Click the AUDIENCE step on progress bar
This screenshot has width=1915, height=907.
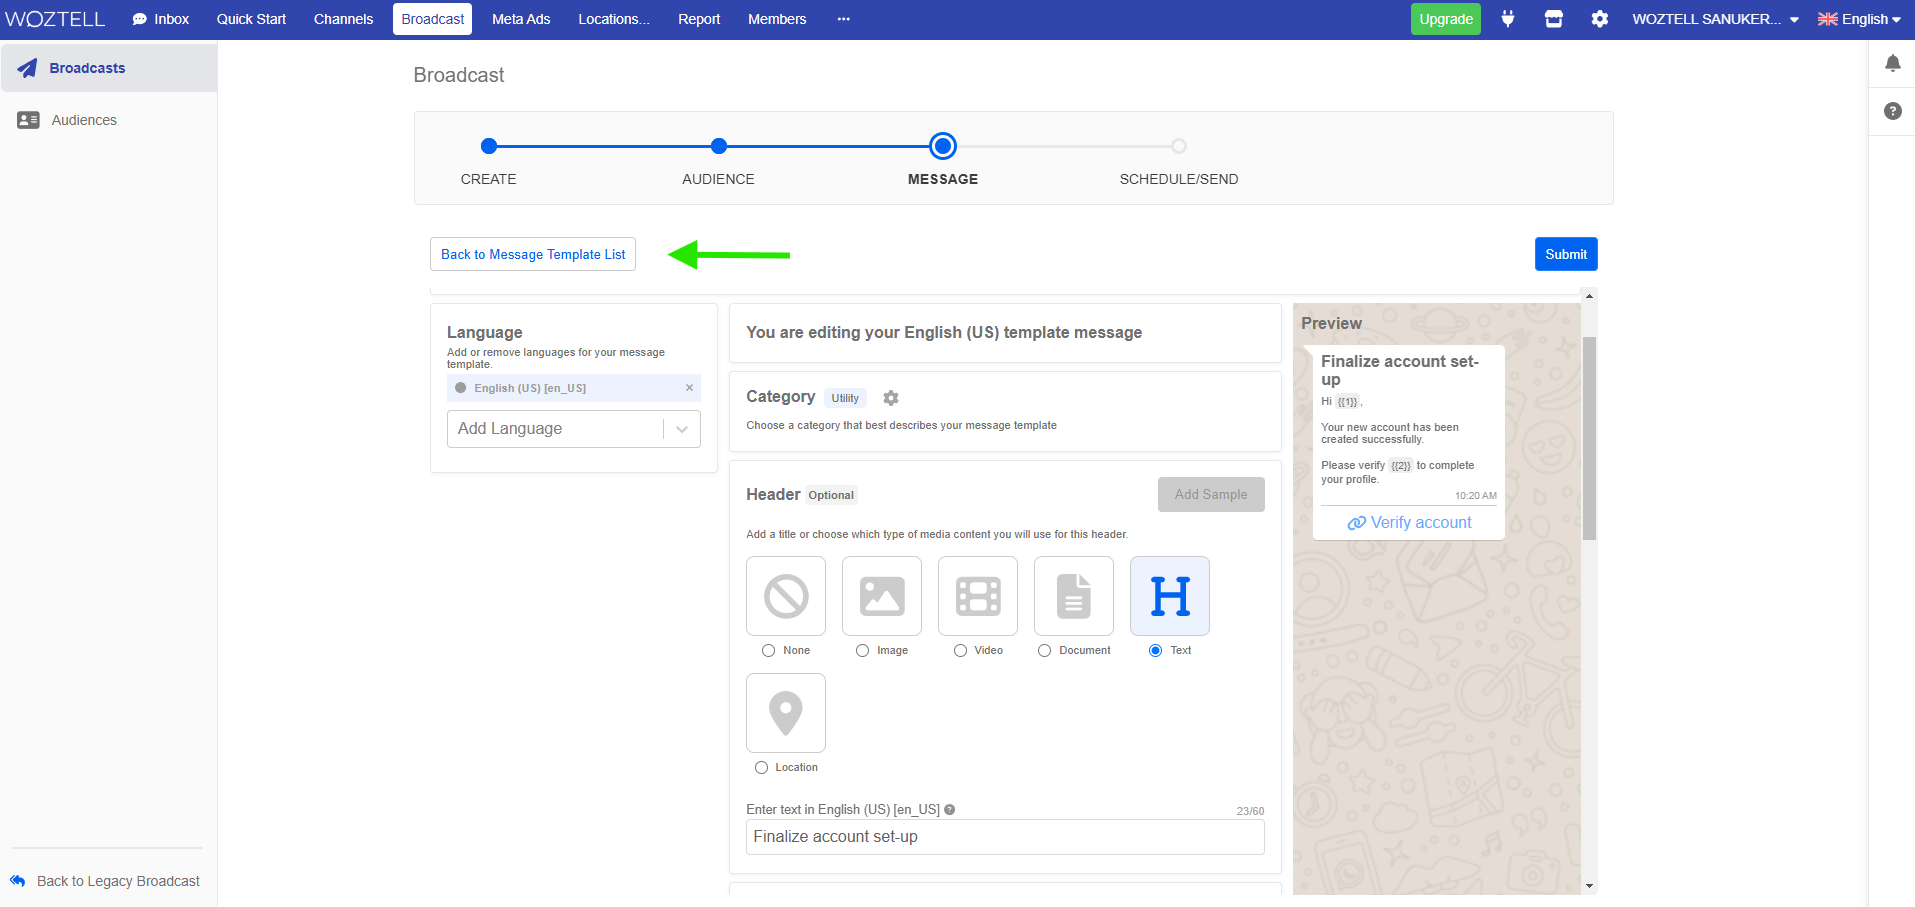coord(718,147)
